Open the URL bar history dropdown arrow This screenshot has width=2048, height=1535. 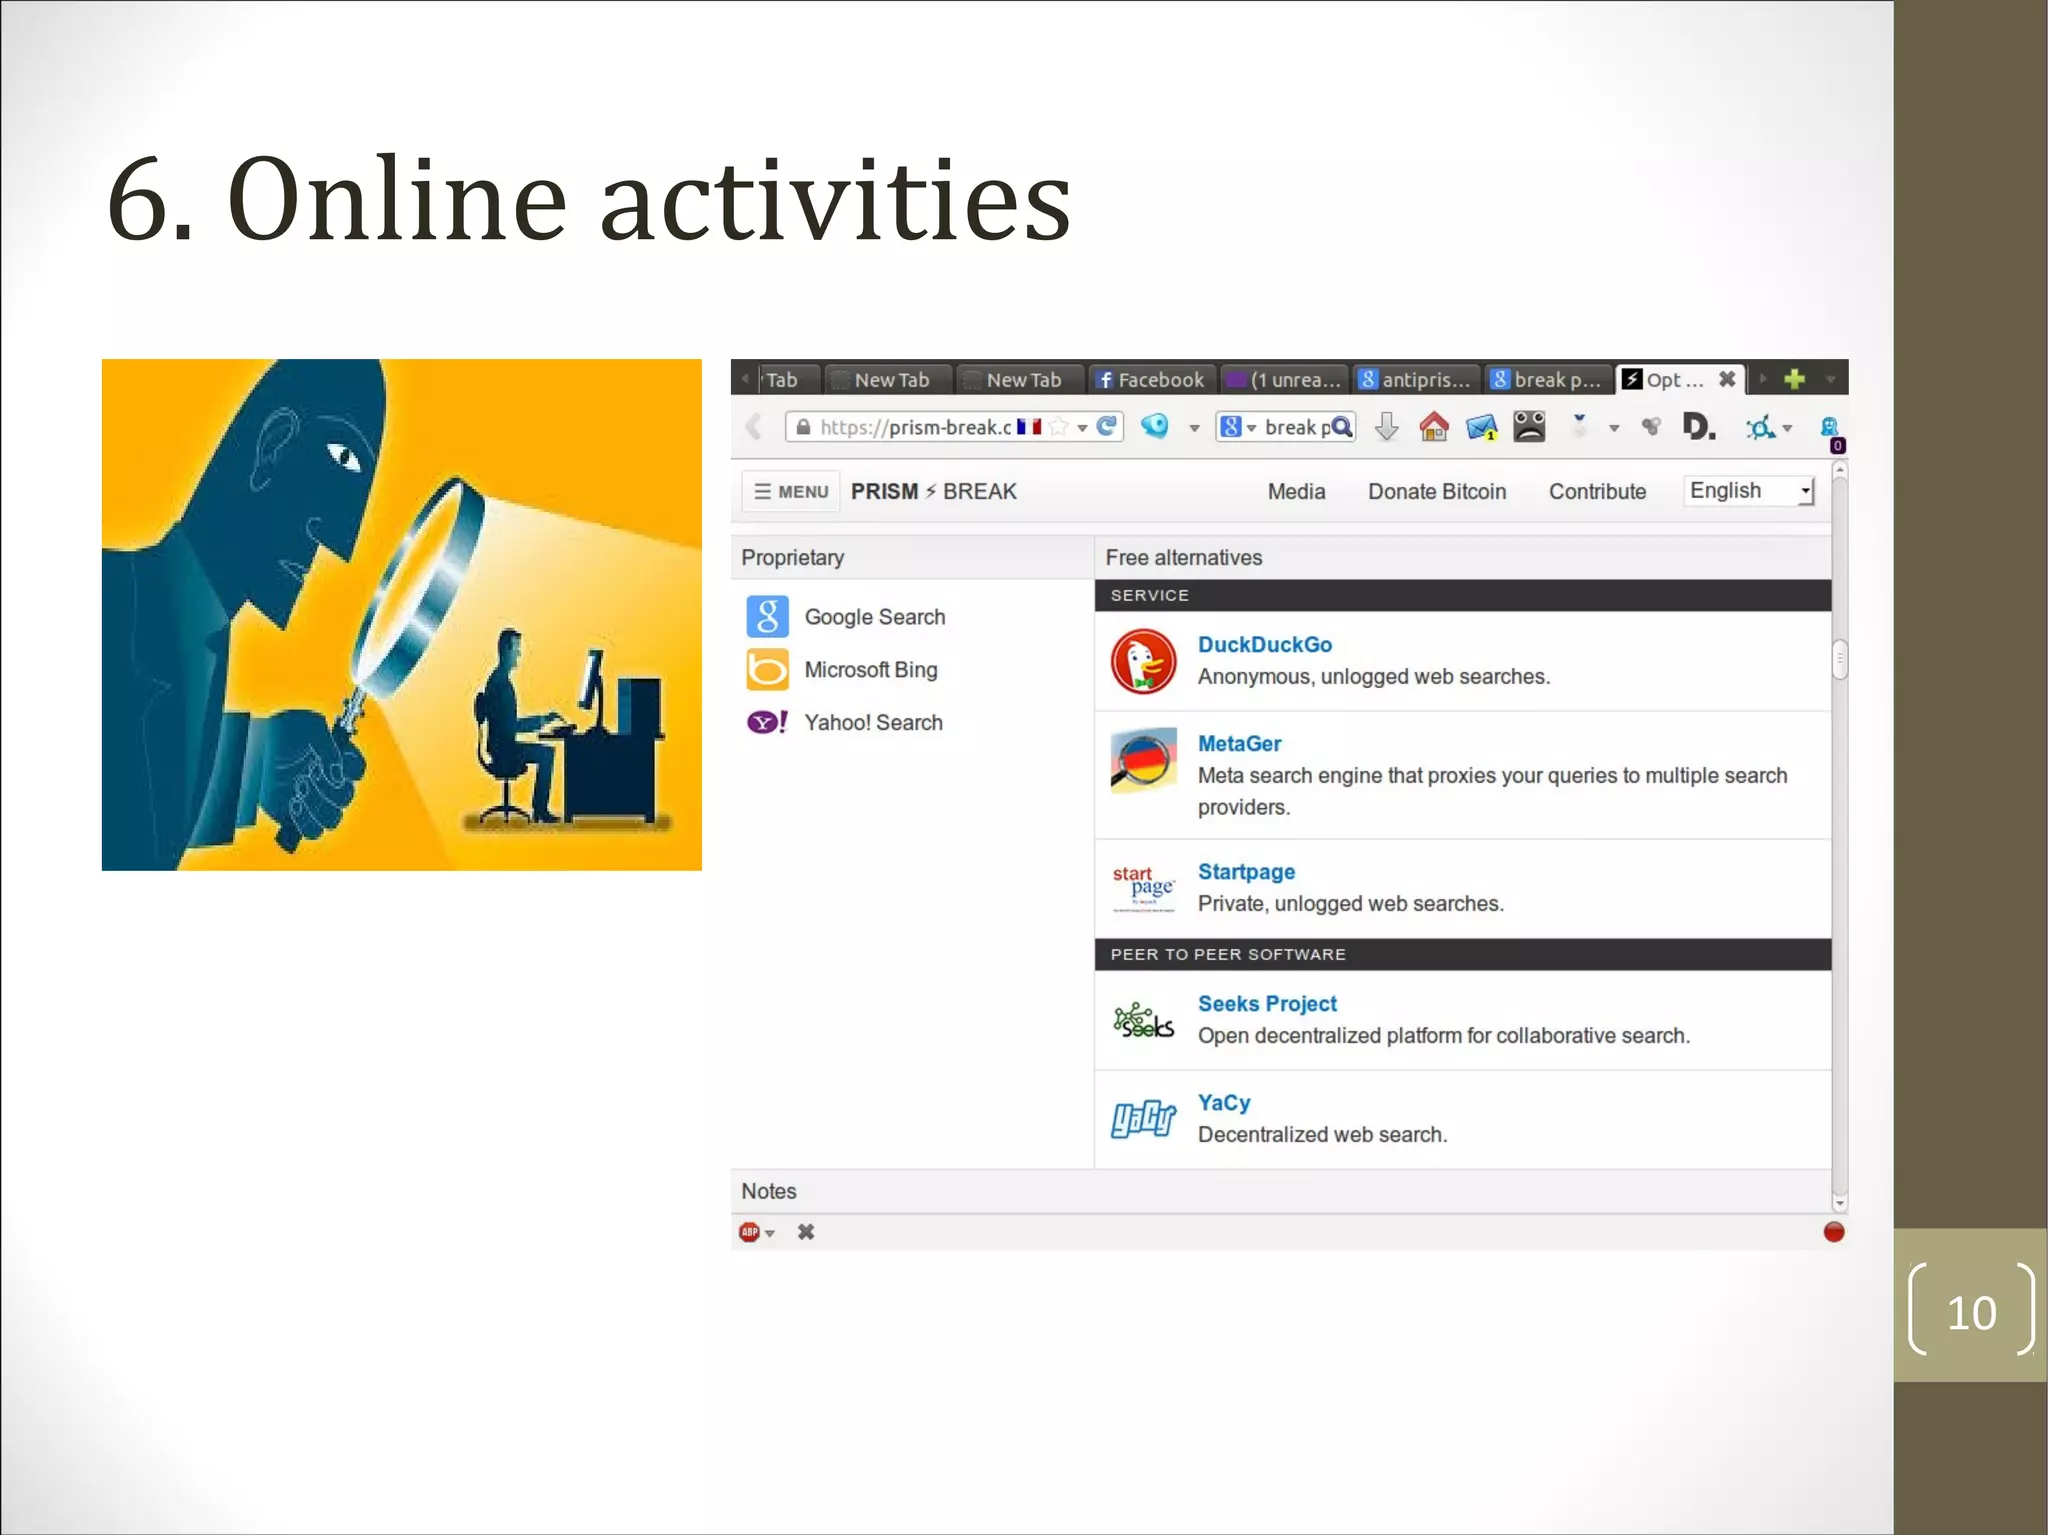(1082, 428)
